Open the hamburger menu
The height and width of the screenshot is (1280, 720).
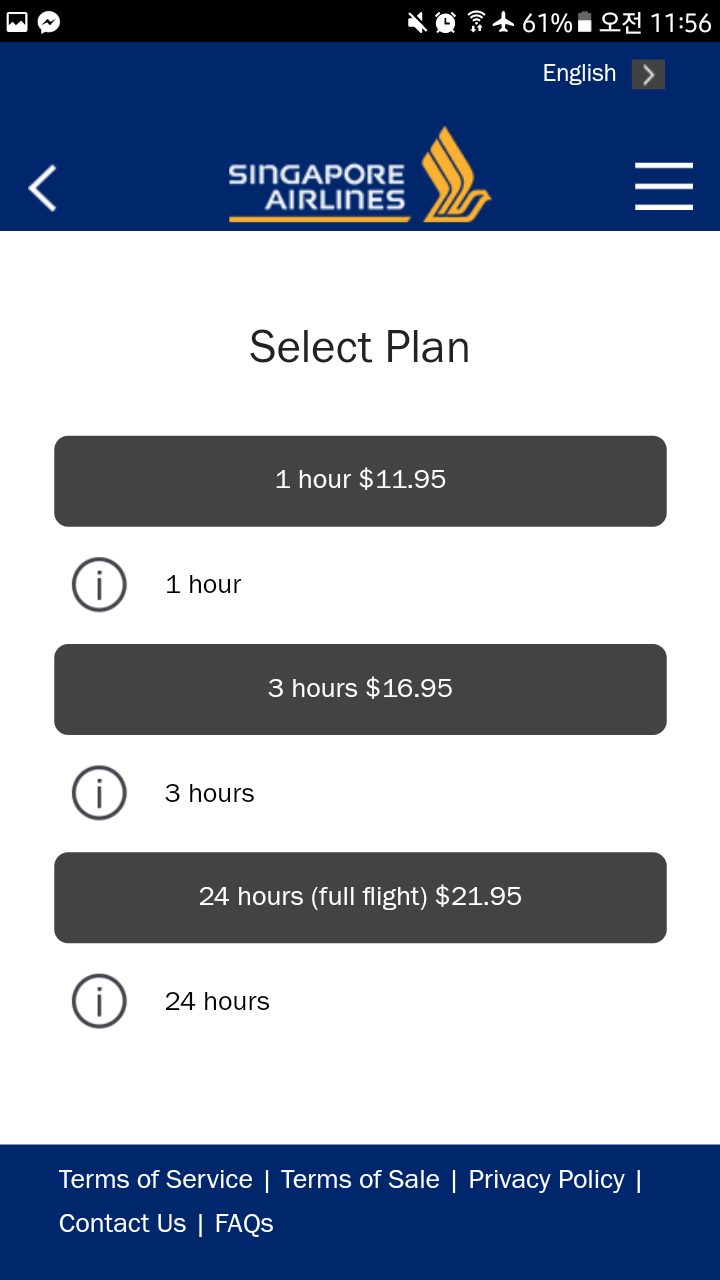(664, 186)
